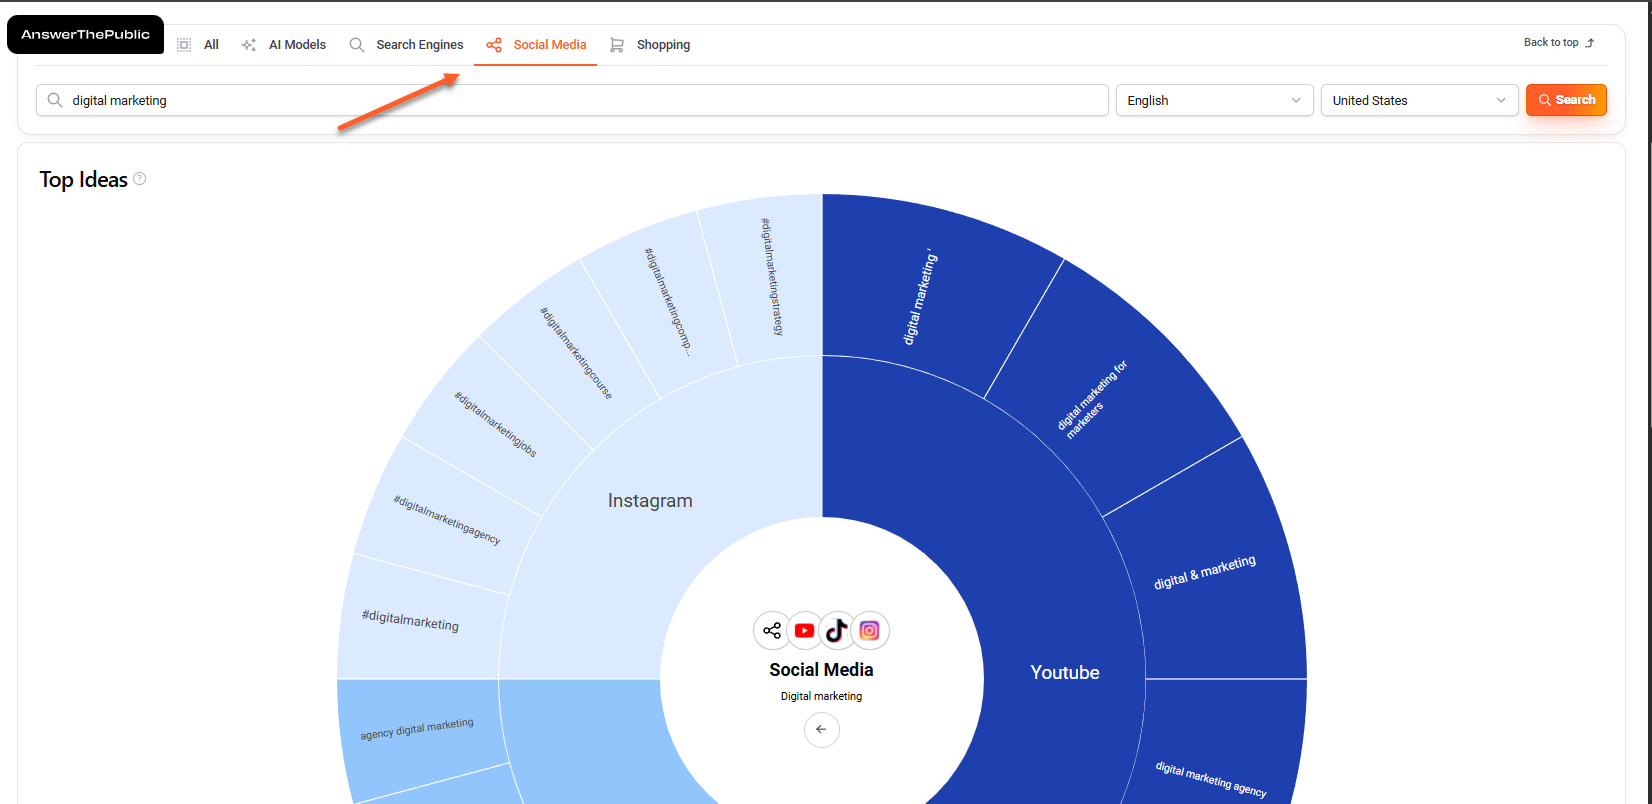
Task: Open the Search Engines tab
Action: tap(406, 45)
